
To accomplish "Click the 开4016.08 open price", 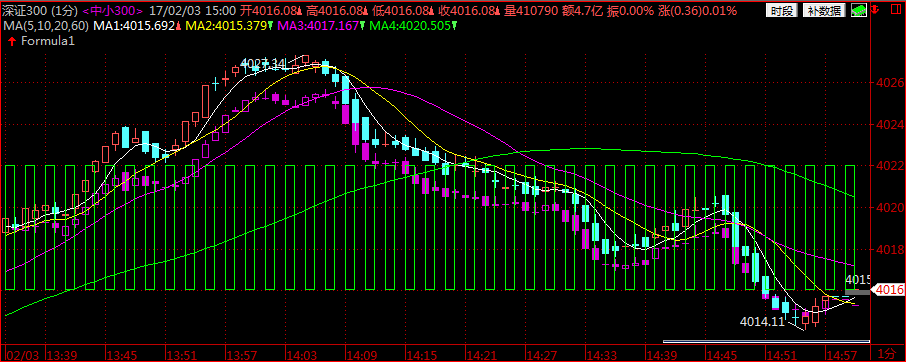I will 268,10.
